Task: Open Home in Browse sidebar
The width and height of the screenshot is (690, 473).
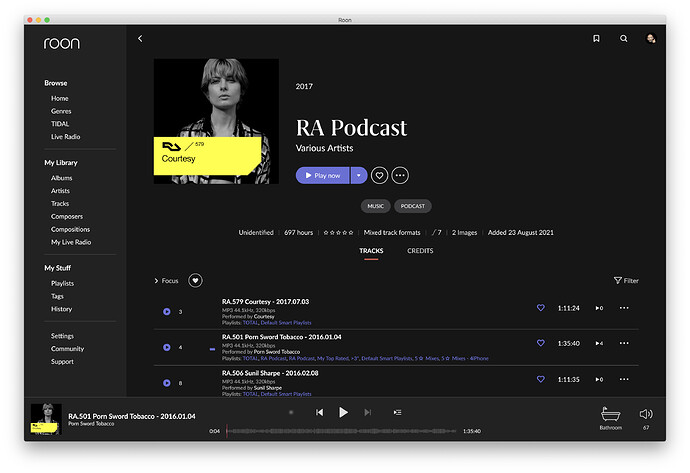Action: (x=59, y=99)
